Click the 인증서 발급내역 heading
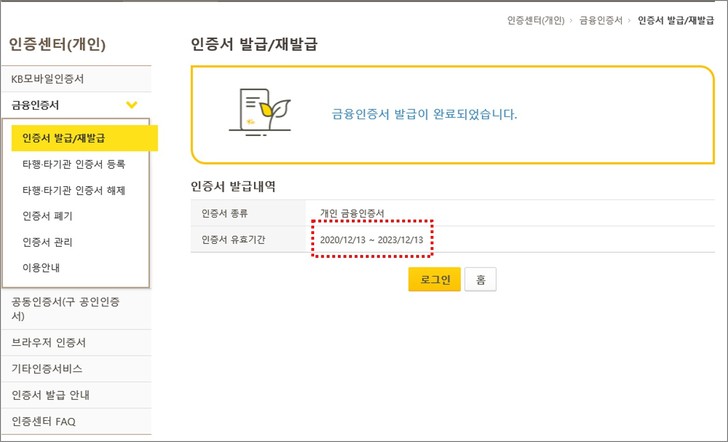This screenshot has height=442, width=728. click(x=233, y=187)
